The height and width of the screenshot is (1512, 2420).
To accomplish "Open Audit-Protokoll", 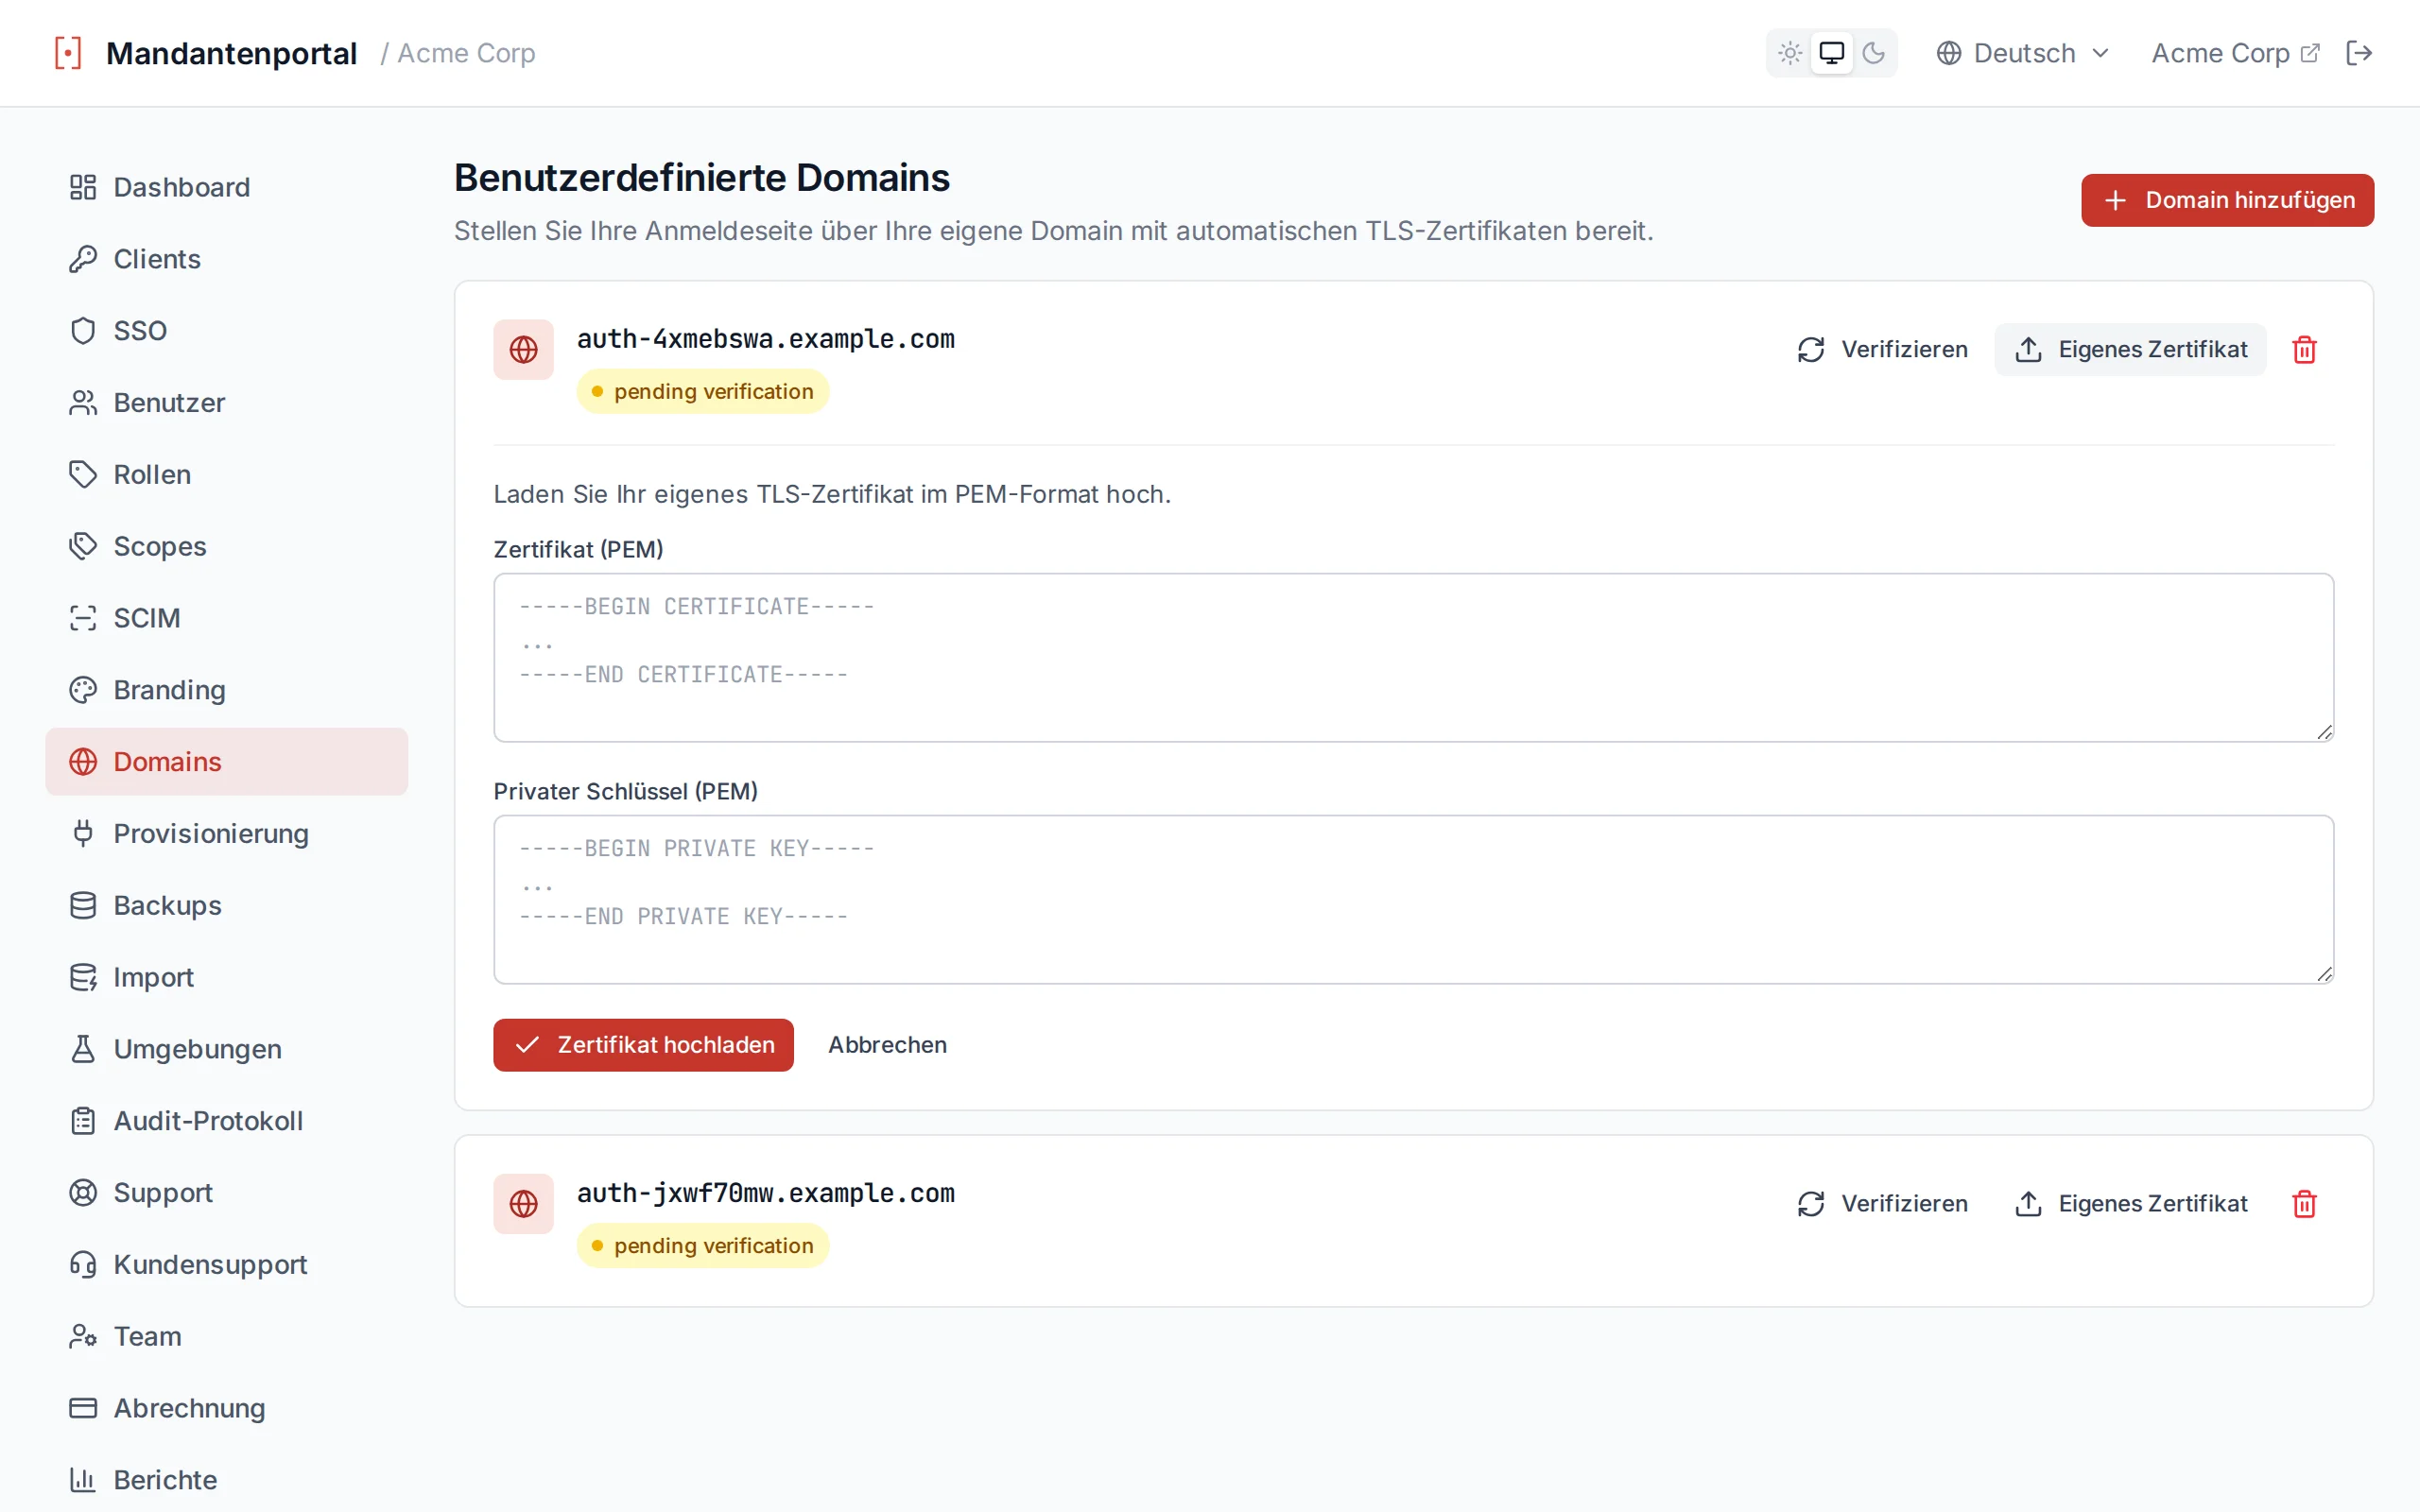I will (227, 1121).
